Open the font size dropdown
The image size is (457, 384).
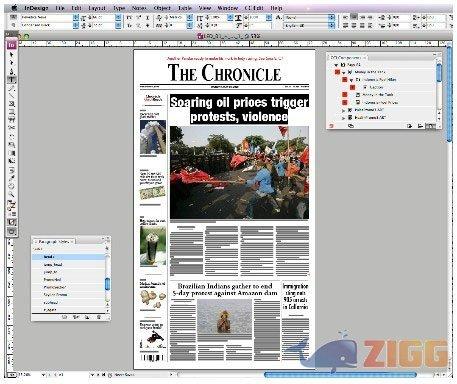coord(118,17)
